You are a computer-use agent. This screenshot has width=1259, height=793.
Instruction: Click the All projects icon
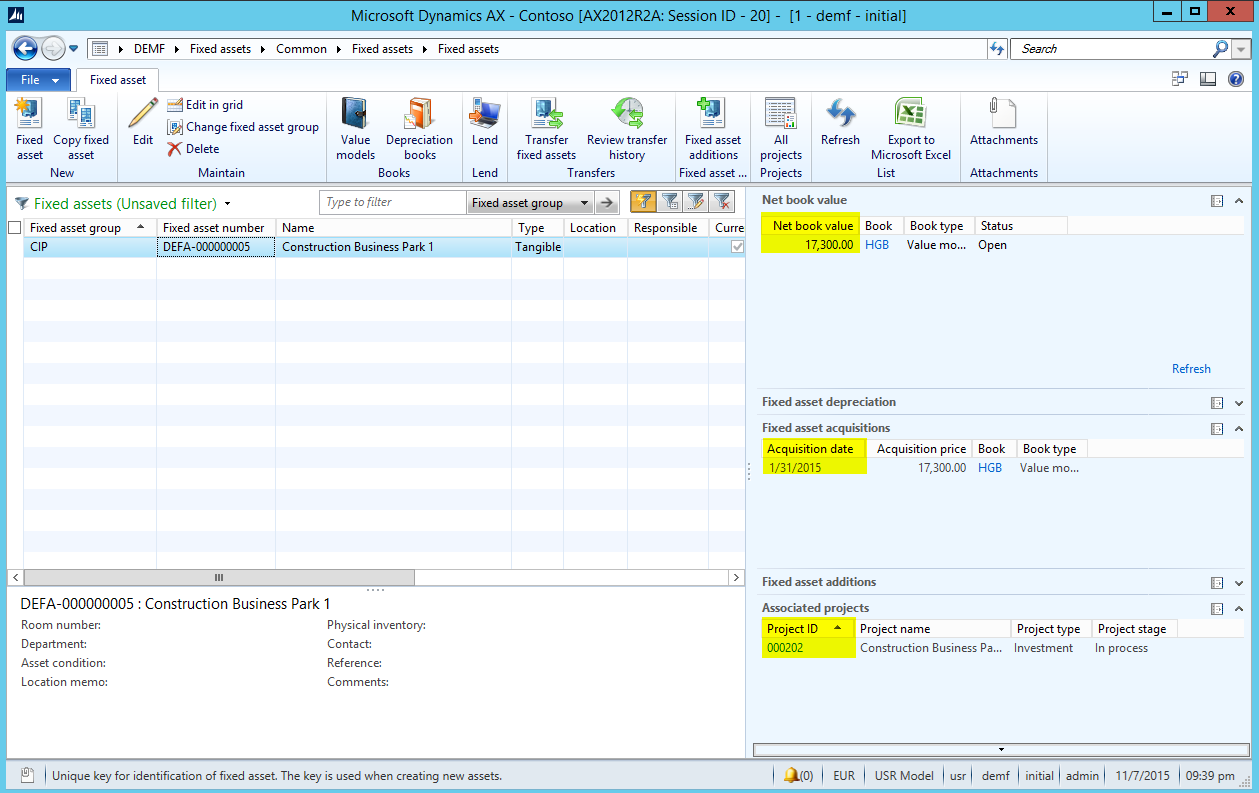click(780, 115)
